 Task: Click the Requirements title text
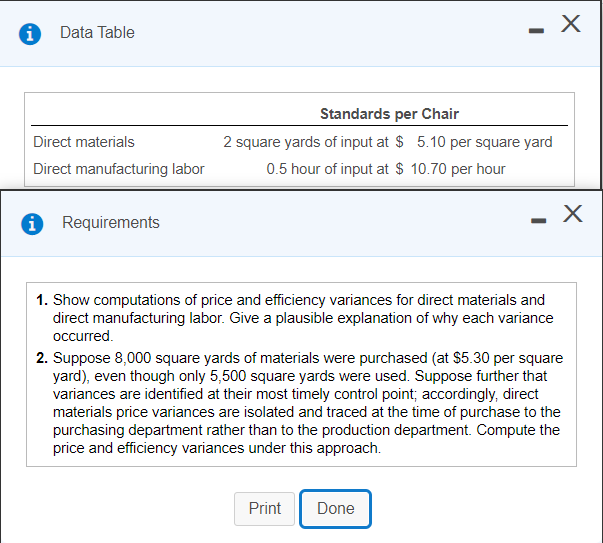(111, 222)
